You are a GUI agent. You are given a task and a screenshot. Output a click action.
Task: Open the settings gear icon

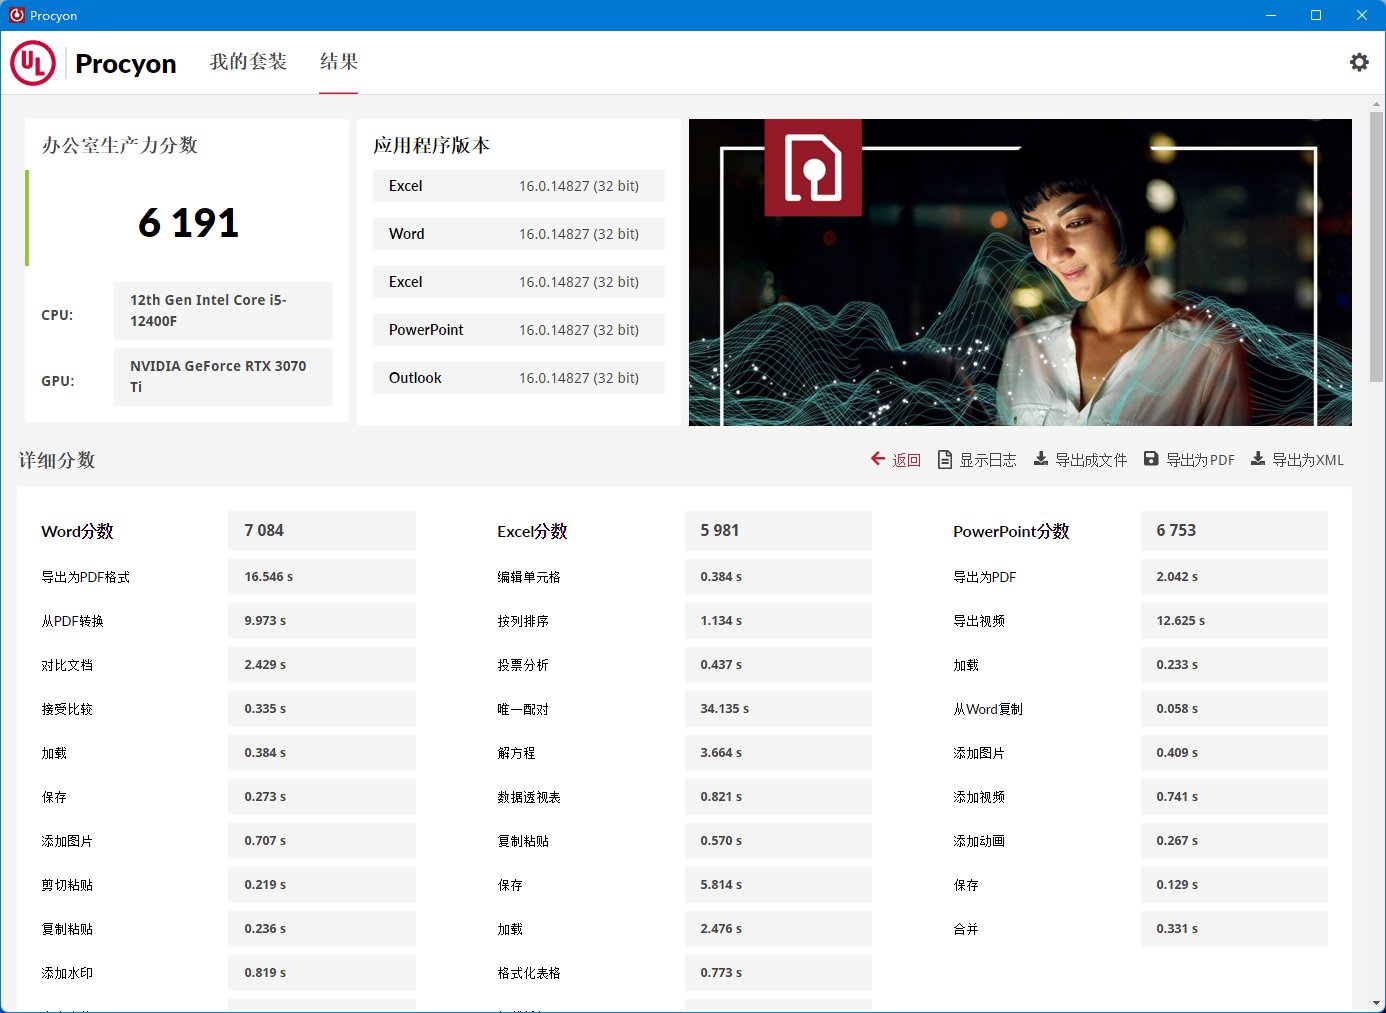click(x=1359, y=62)
